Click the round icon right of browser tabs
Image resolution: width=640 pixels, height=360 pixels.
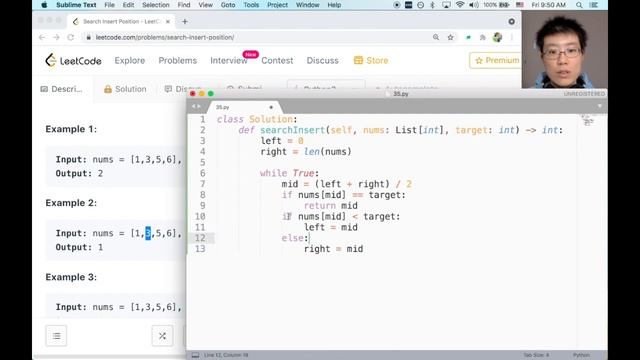click(x=511, y=21)
